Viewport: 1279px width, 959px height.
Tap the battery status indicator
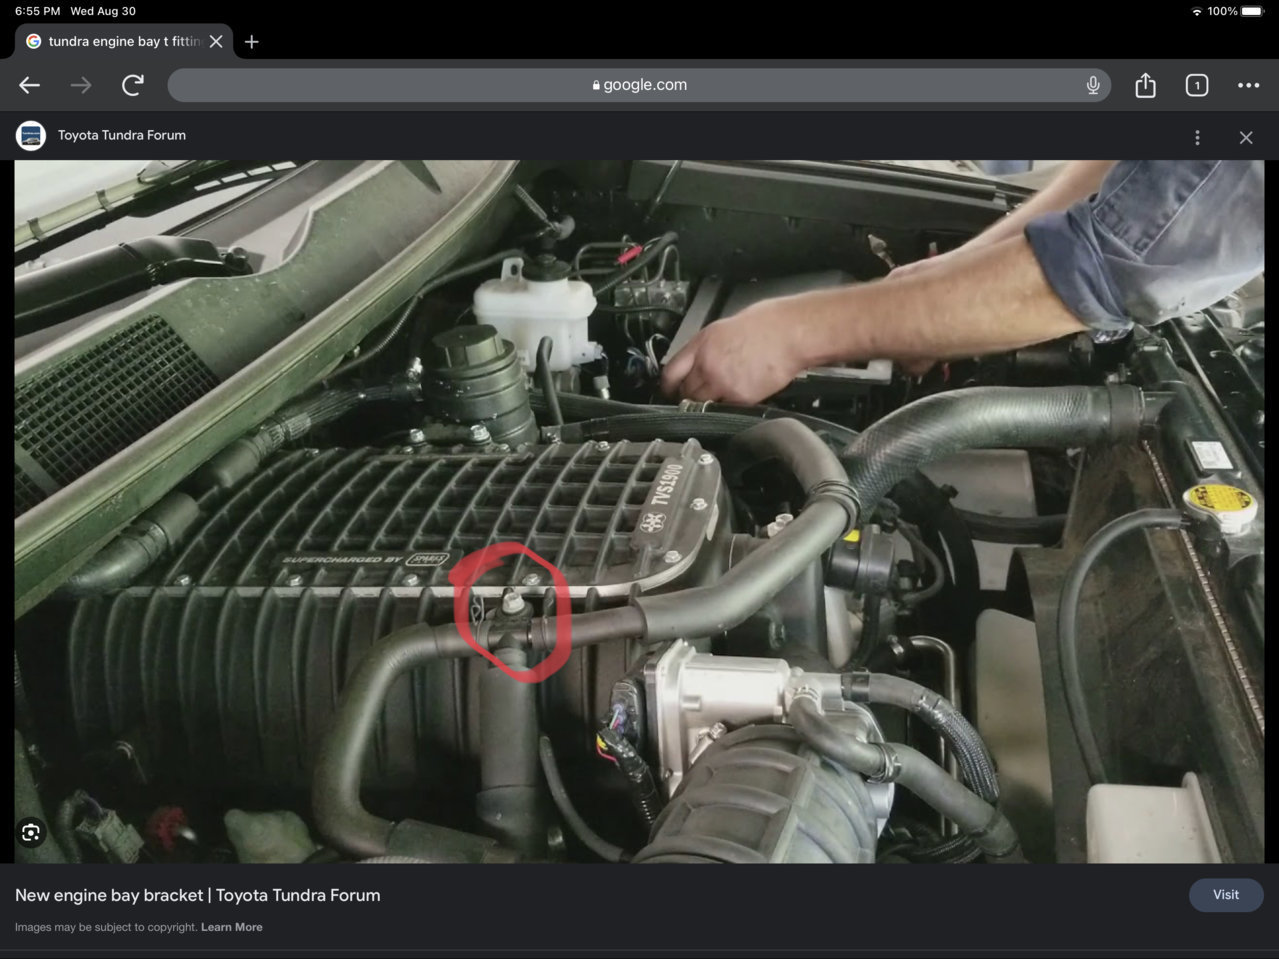(1252, 11)
